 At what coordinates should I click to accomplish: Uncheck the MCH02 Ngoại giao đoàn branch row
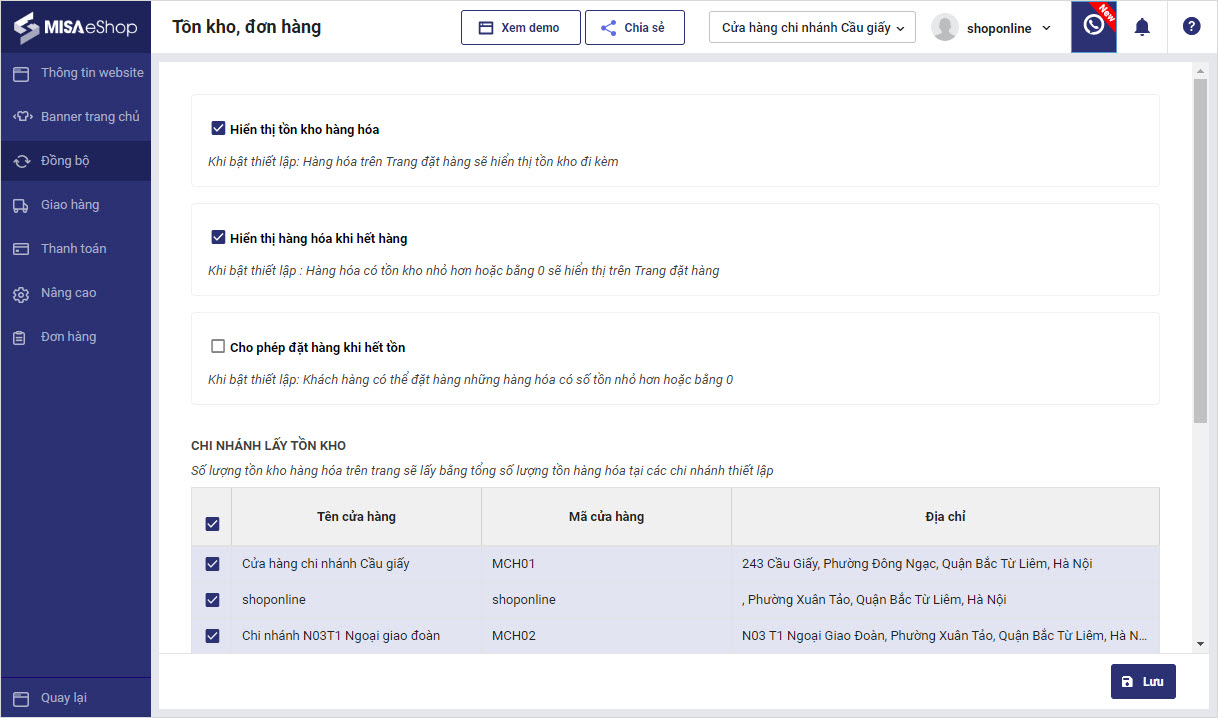coord(212,636)
